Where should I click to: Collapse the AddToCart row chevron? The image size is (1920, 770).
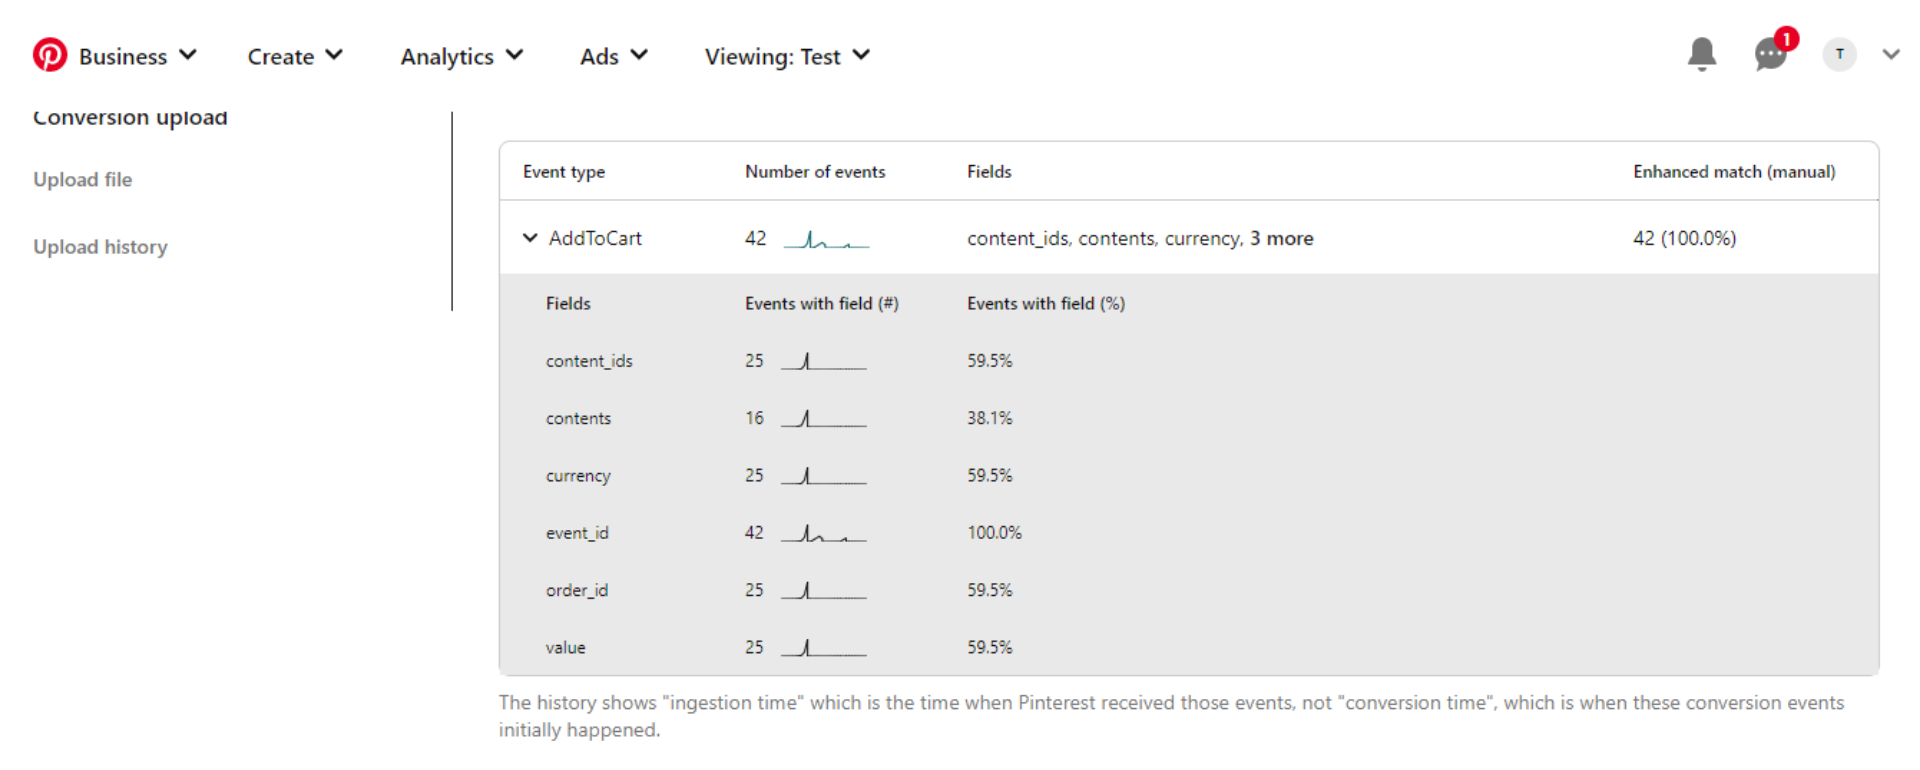click(x=530, y=238)
